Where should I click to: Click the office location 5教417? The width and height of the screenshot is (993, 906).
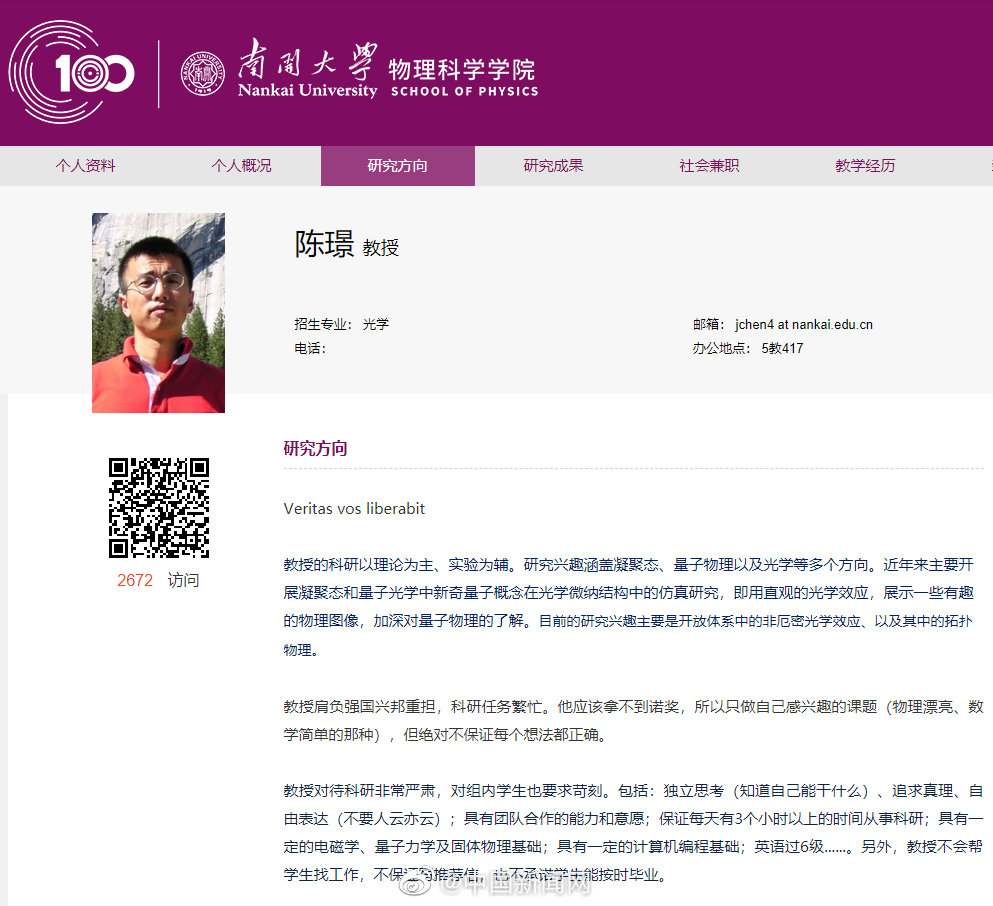click(x=782, y=348)
